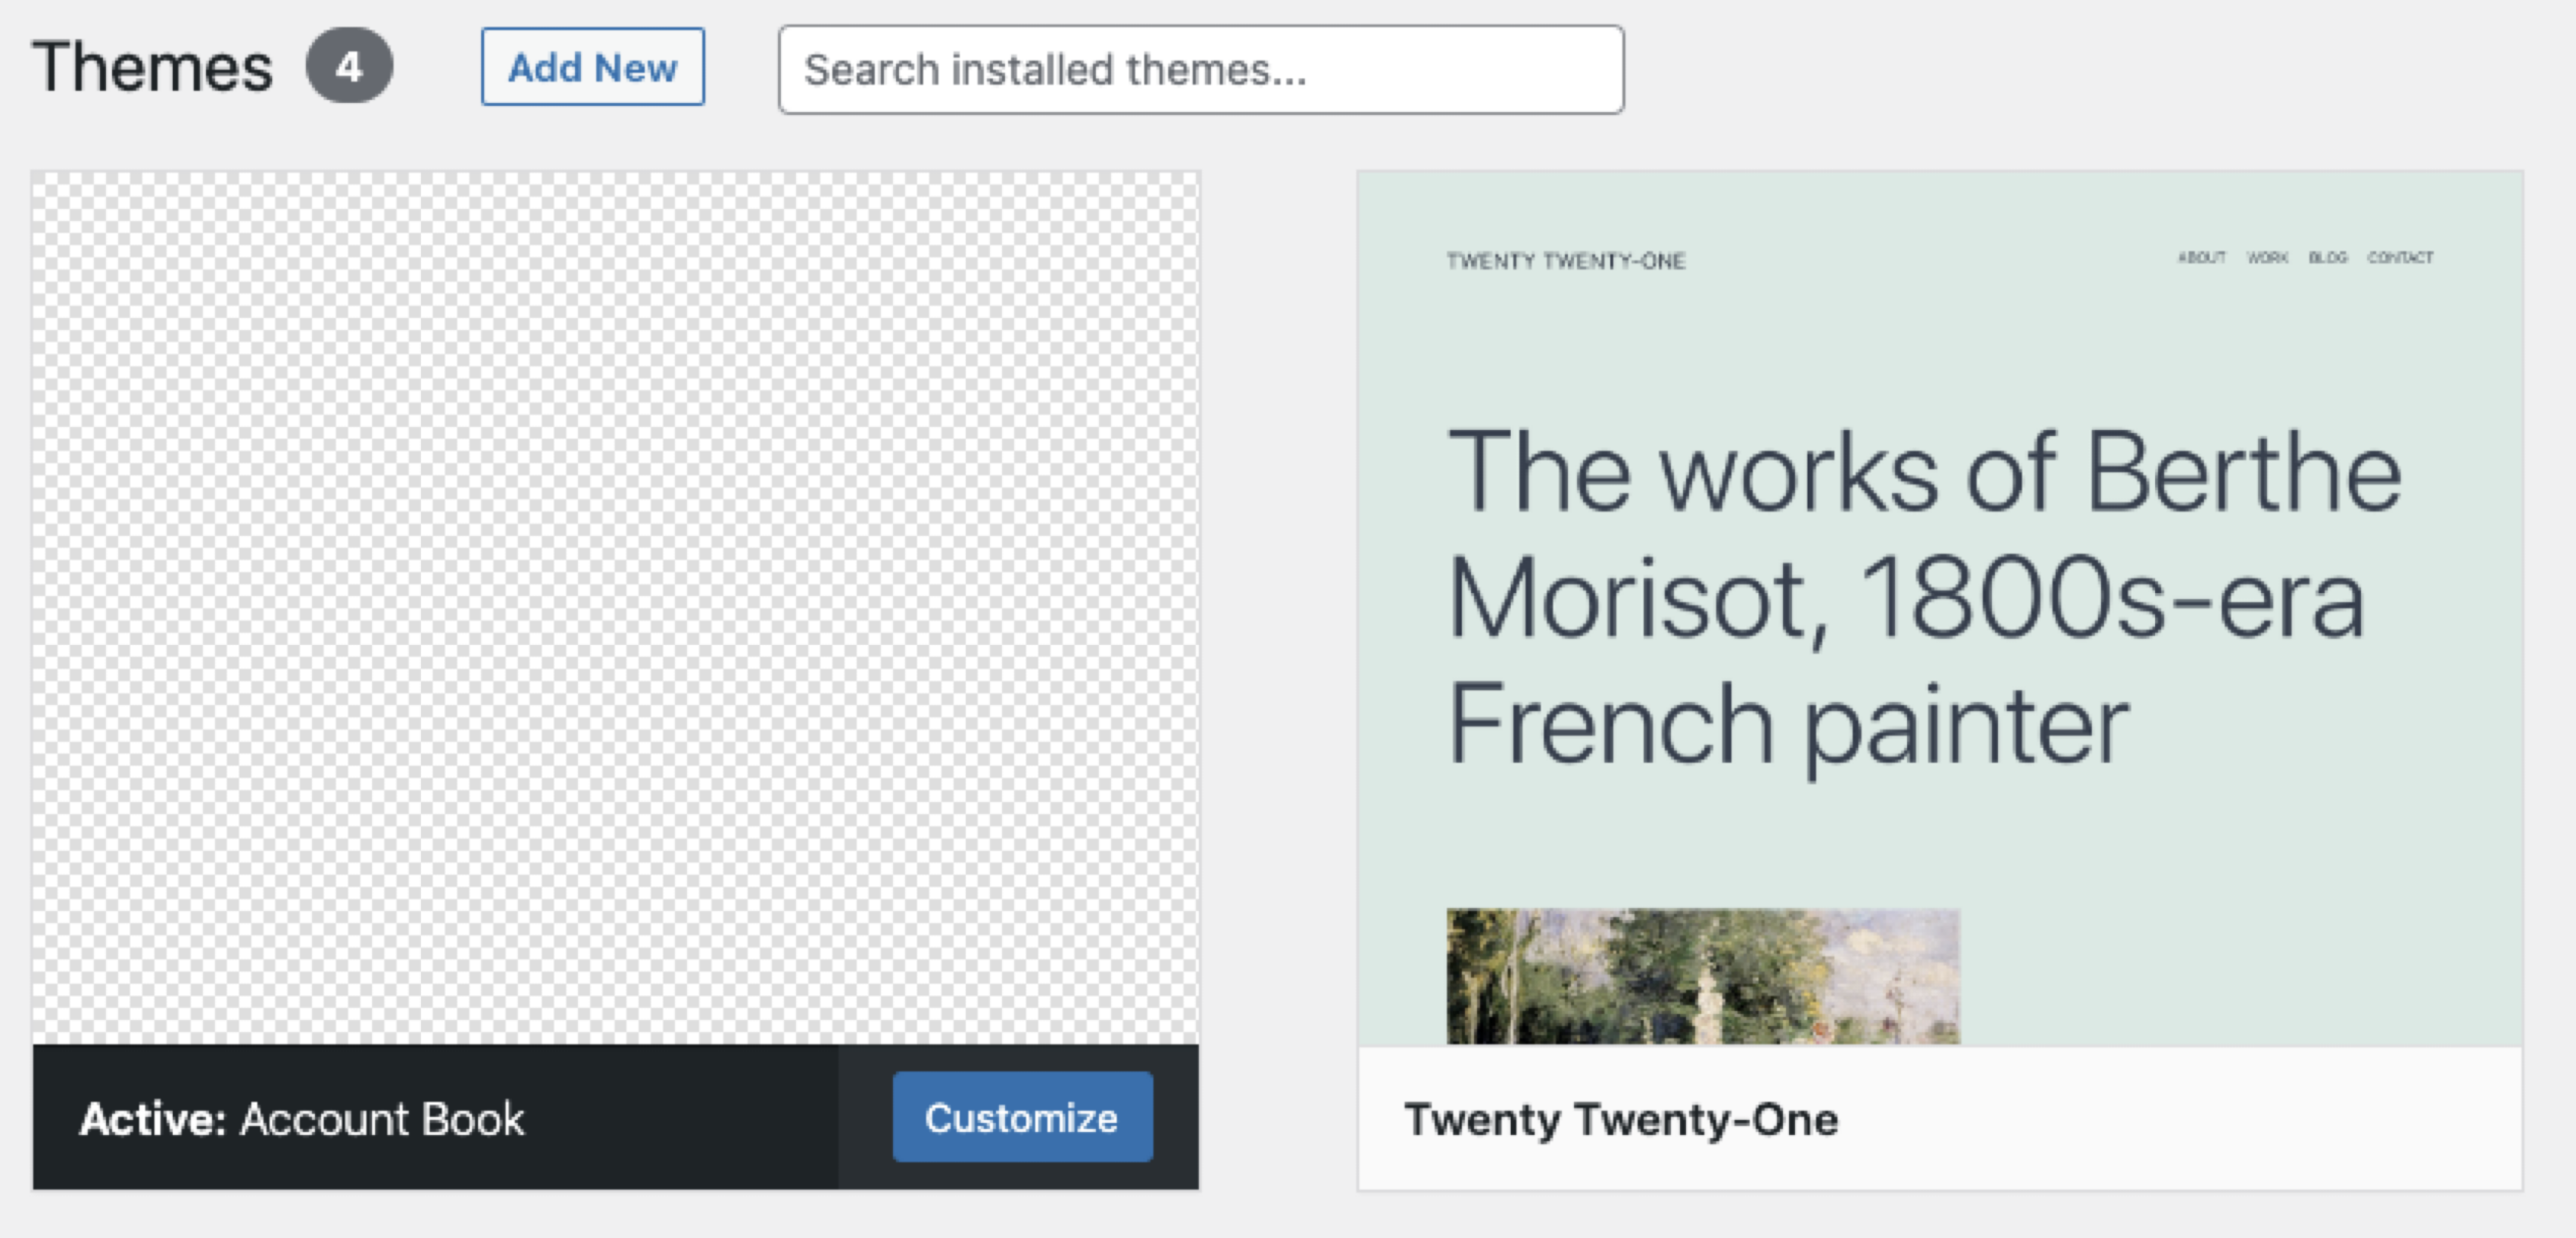Click the "The works of Berthe" headline
The image size is (2576, 1238).
pos(1923,472)
